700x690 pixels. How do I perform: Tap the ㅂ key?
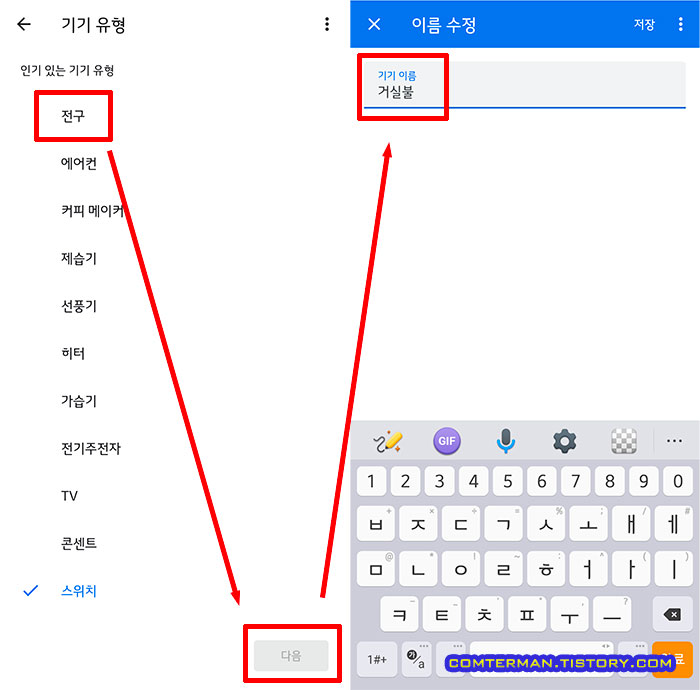376,524
